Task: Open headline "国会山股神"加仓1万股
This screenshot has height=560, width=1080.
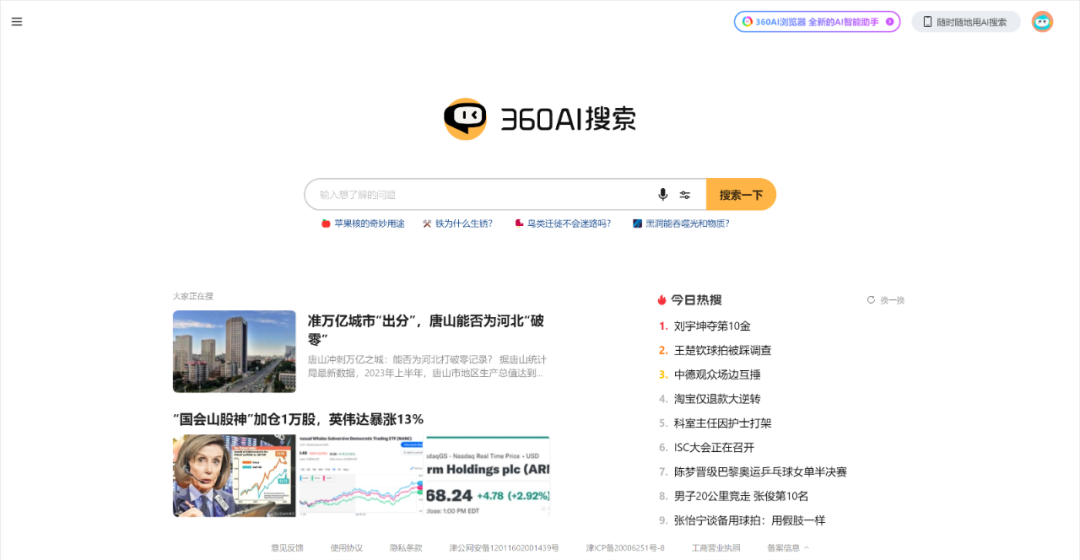Action: pyautogui.click(x=298, y=419)
